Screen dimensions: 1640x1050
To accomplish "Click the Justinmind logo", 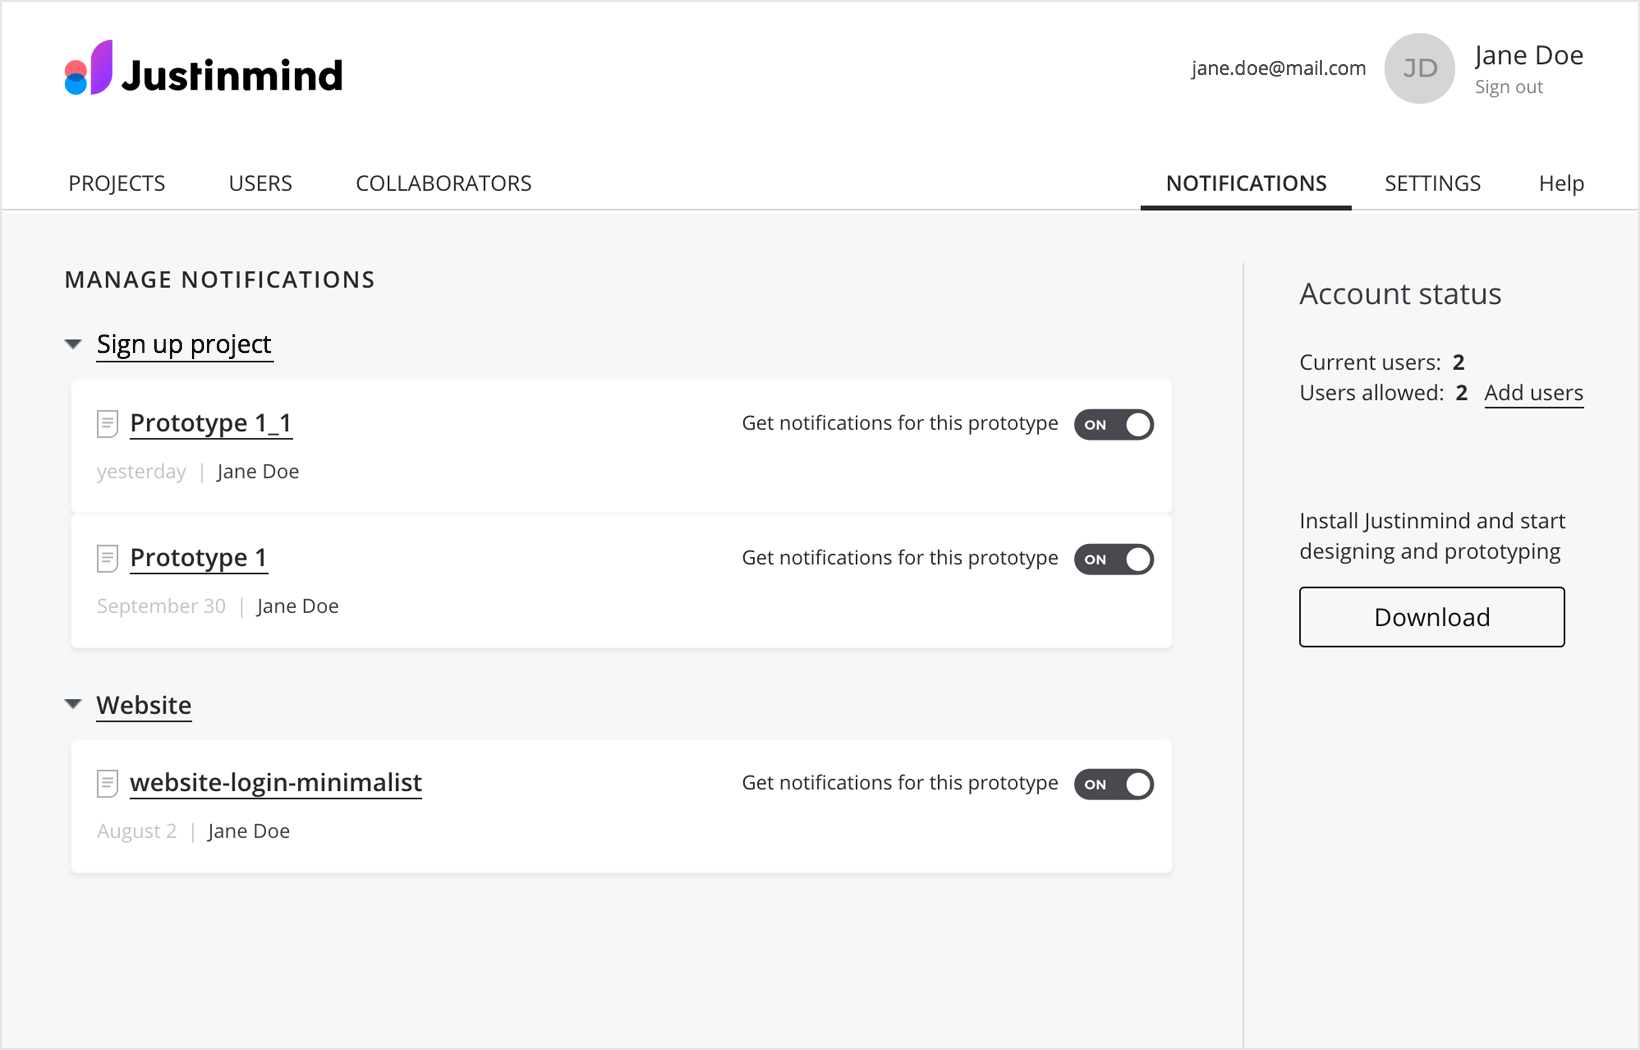I will point(204,69).
